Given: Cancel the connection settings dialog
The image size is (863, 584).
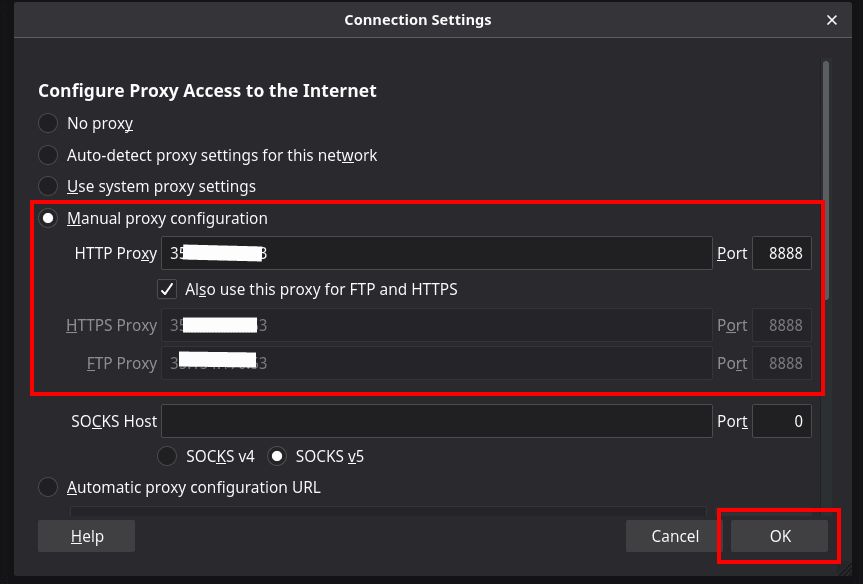Looking at the screenshot, I should [x=675, y=536].
